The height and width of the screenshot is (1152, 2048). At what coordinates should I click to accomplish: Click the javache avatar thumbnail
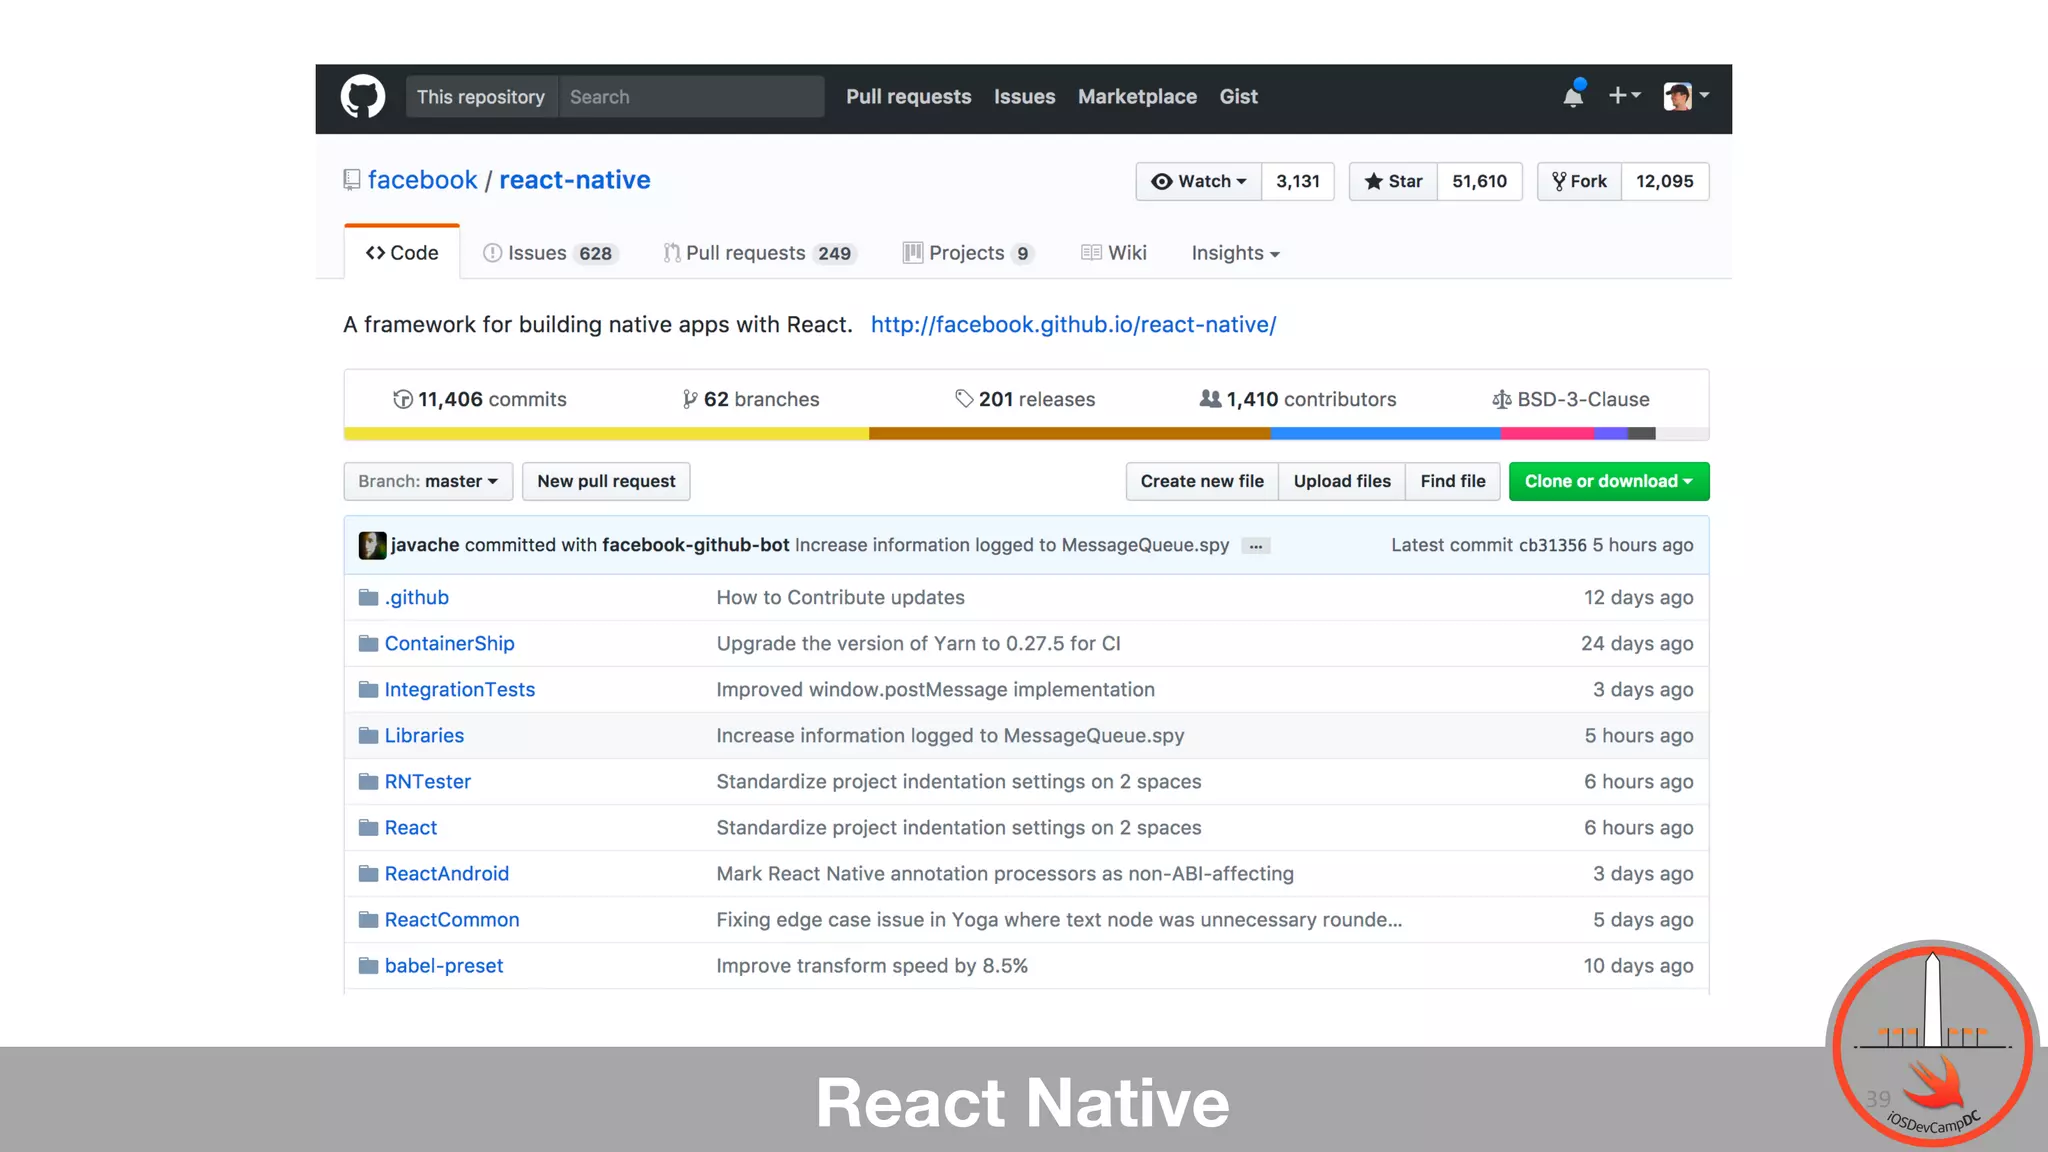coord(372,545)
